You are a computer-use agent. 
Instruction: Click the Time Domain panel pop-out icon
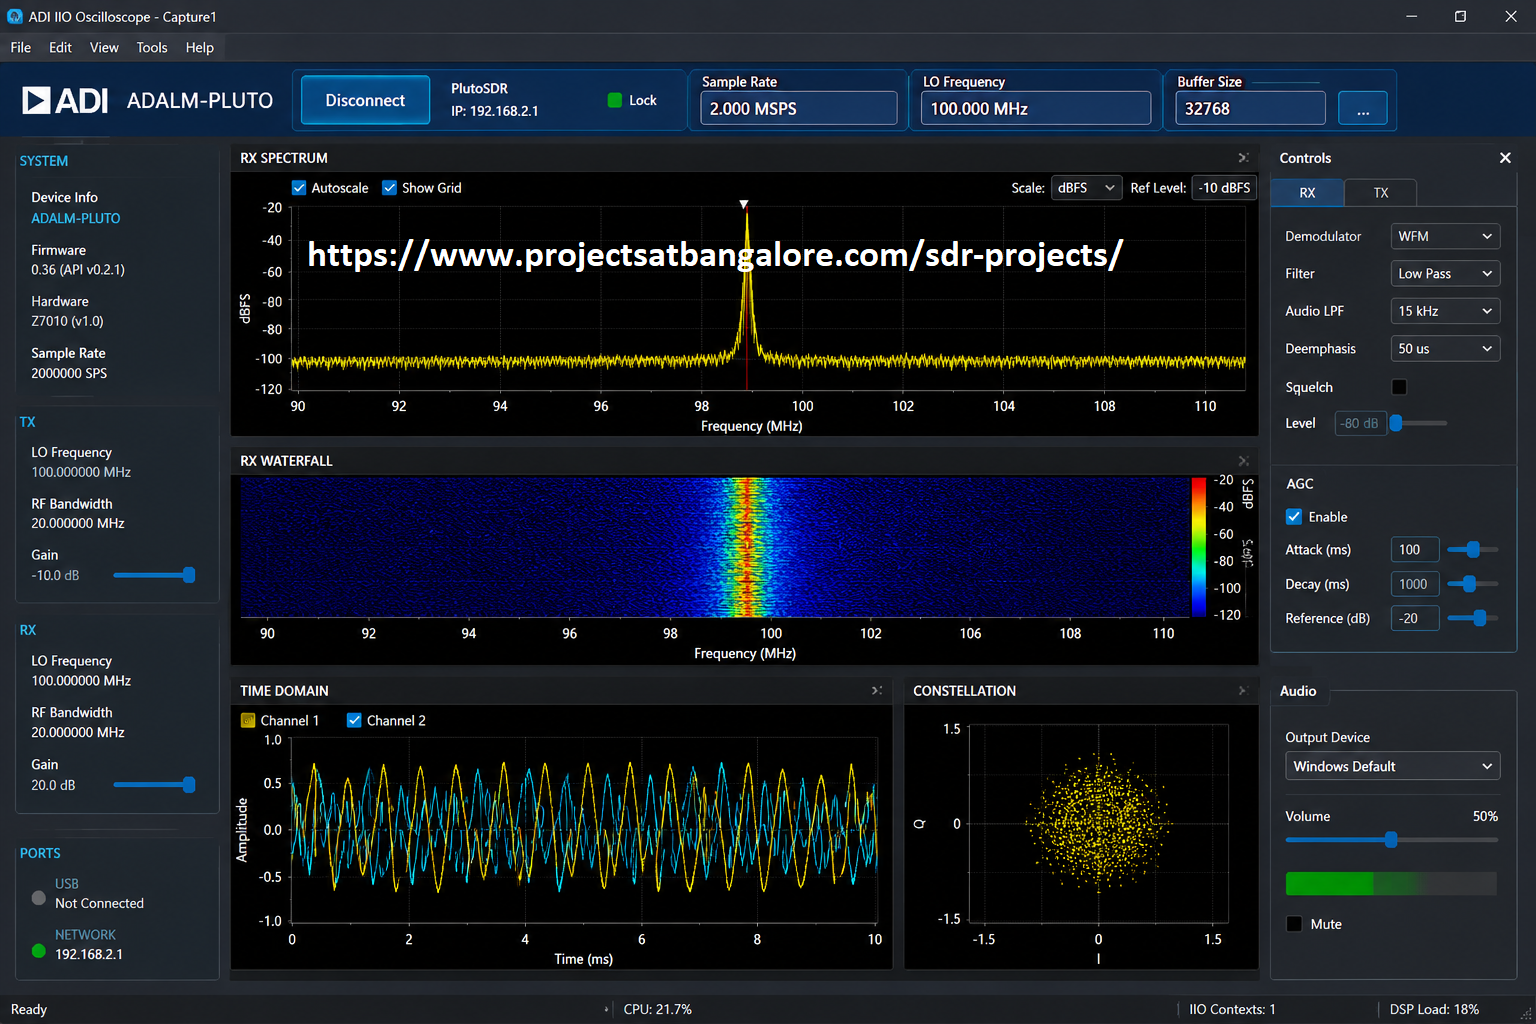(x=876, y=691)
